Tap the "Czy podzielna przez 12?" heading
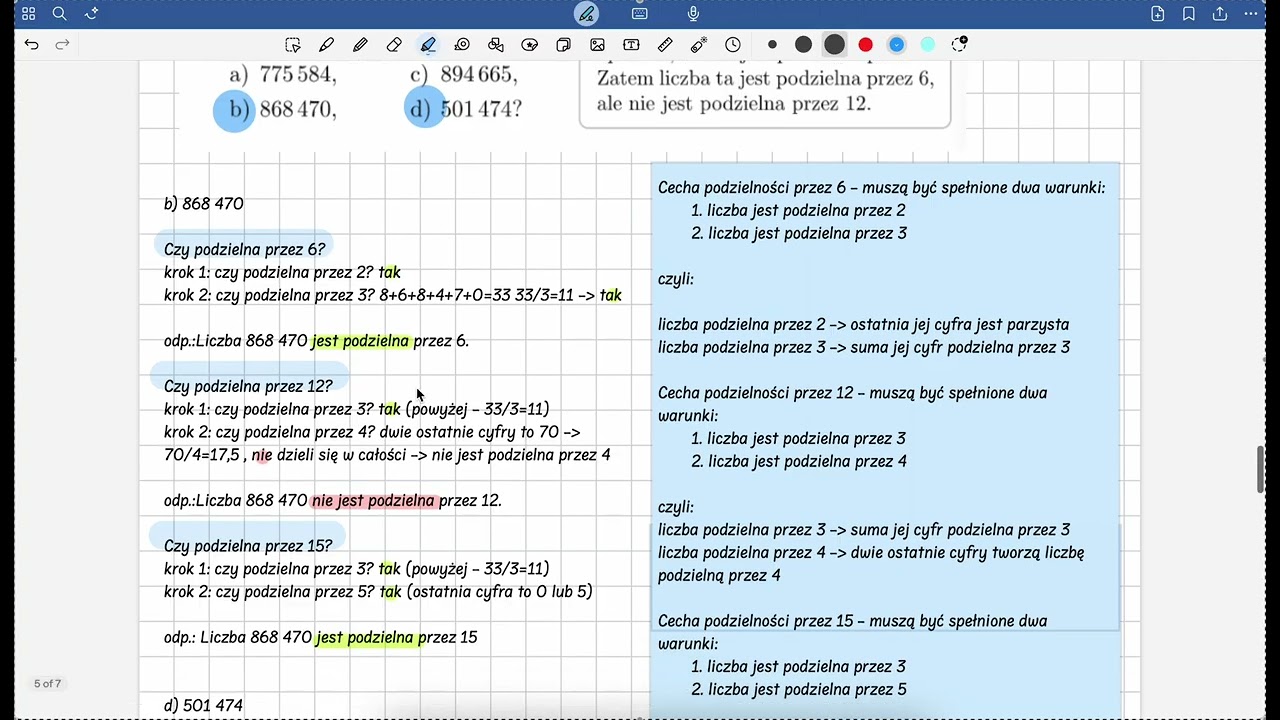The image size is (1280, 720). (248, 386)
